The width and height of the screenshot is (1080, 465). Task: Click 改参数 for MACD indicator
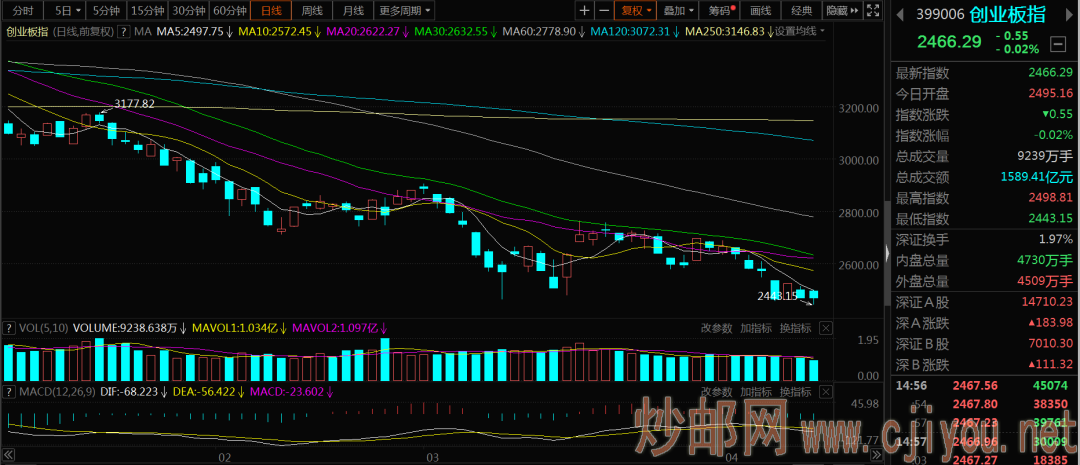(716, 392)
